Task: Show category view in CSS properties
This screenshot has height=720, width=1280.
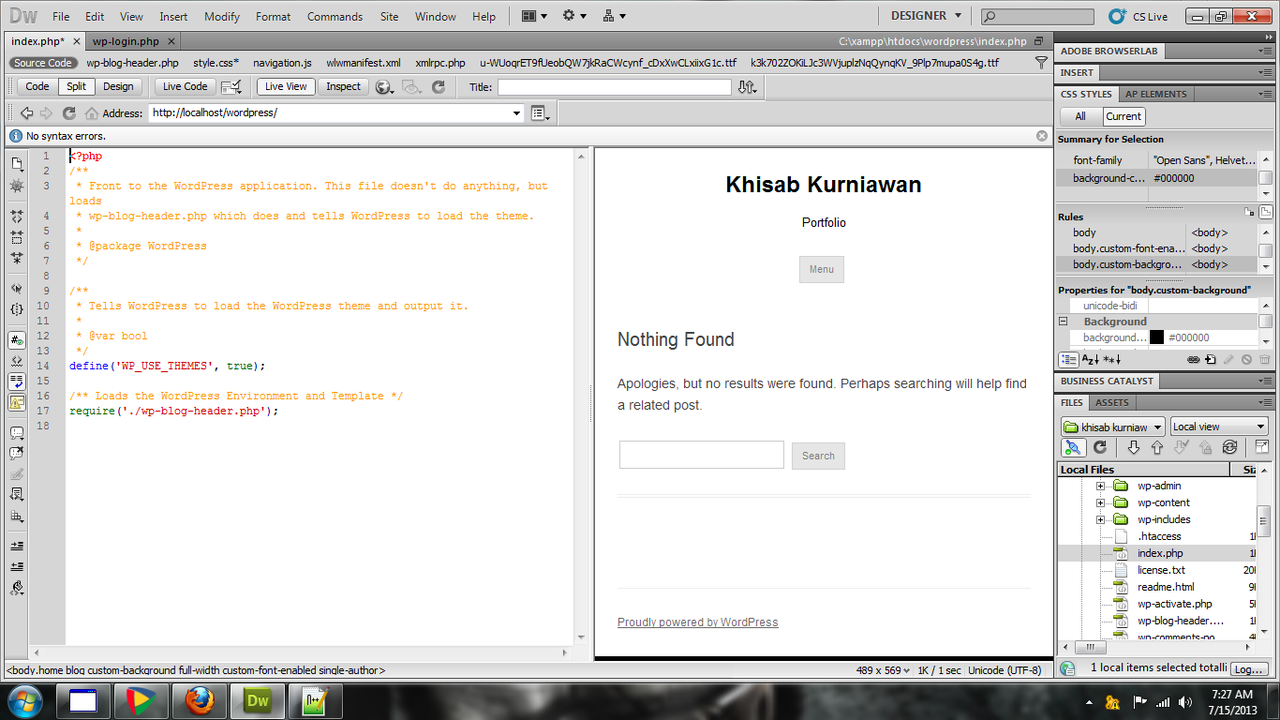Action: (1068, 359)
